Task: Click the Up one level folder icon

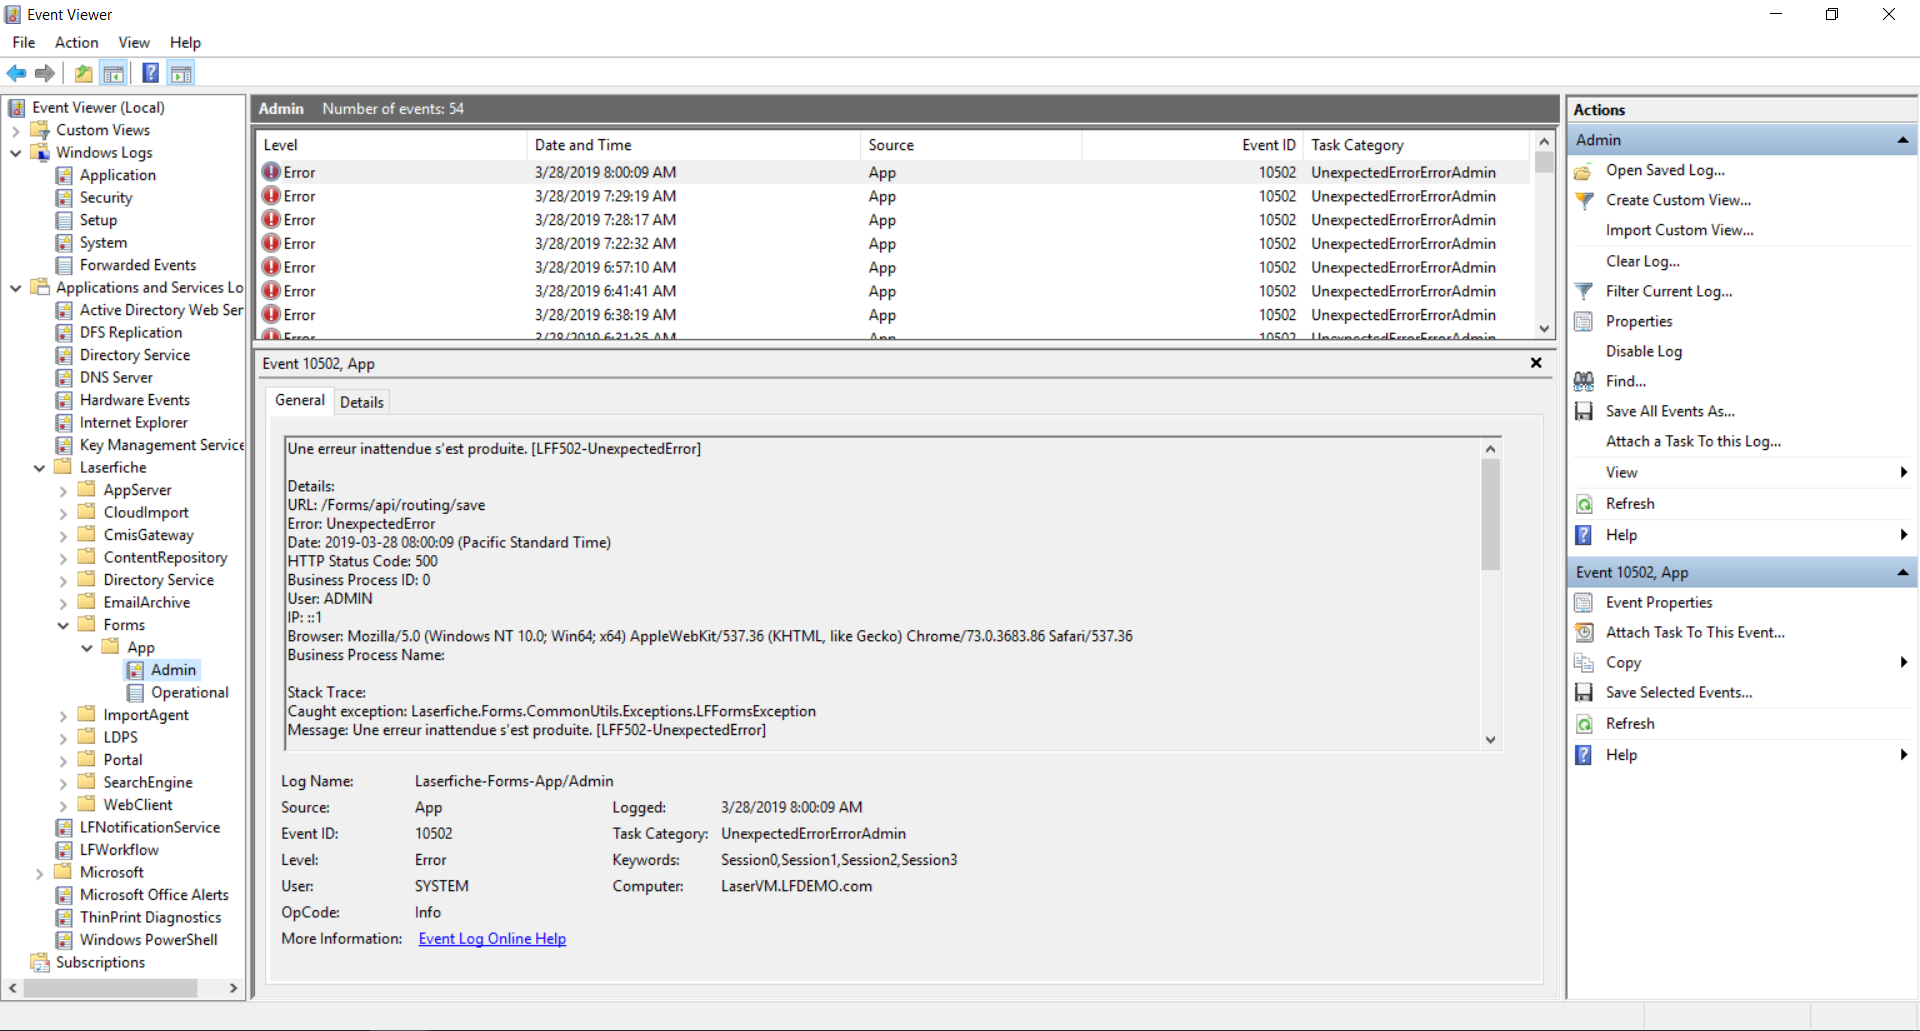Action: pos(84,73)
